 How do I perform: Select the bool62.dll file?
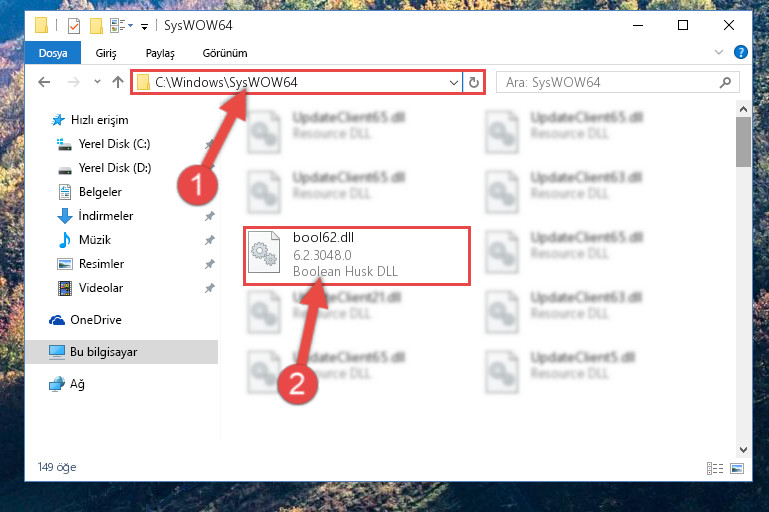pos(357,256)
